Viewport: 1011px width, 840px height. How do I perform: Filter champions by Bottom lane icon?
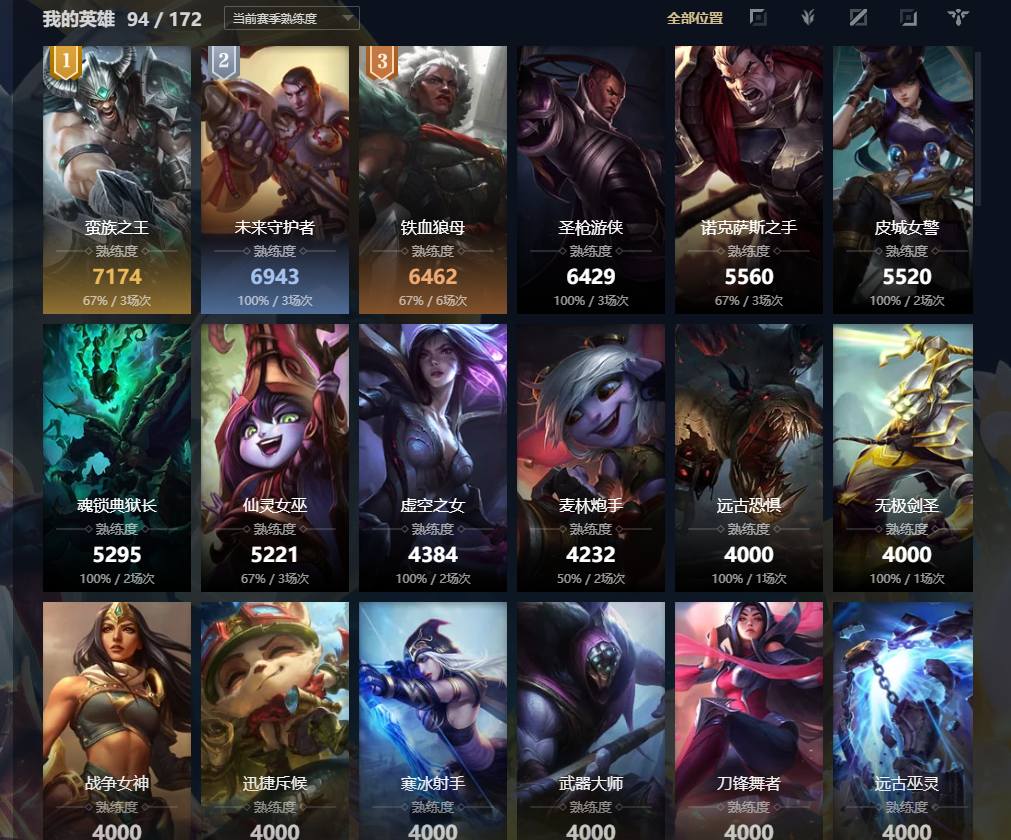point(908,17)
